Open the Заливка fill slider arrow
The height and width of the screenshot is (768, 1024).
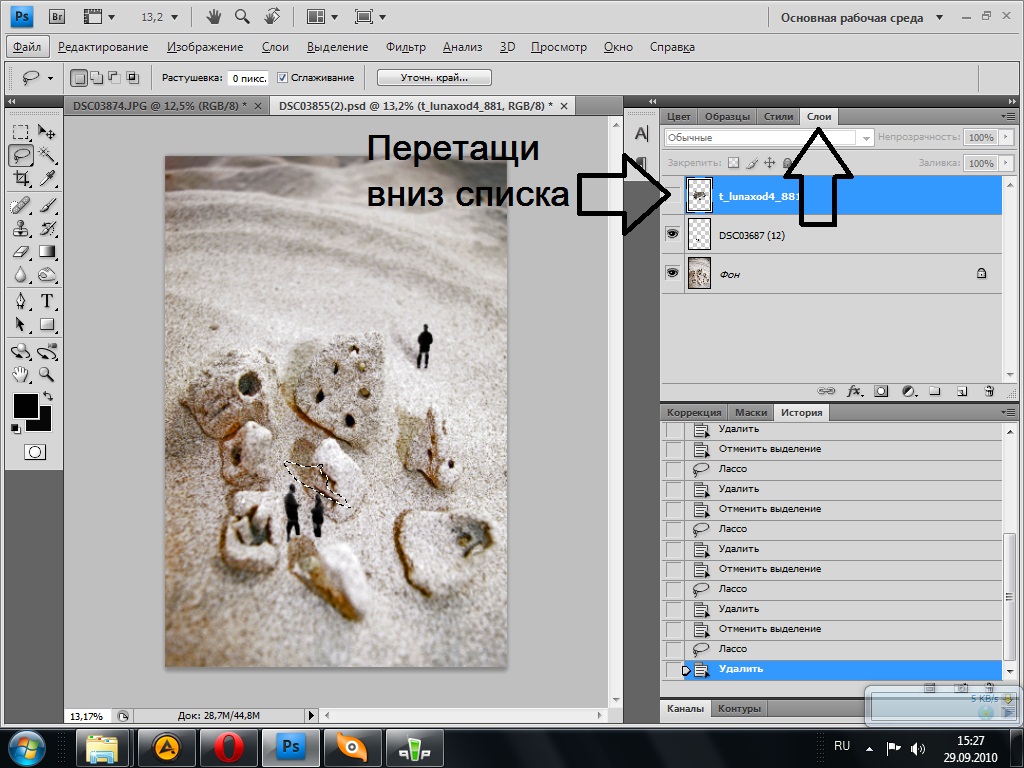pyautogui.click(x=1006, y=163)
